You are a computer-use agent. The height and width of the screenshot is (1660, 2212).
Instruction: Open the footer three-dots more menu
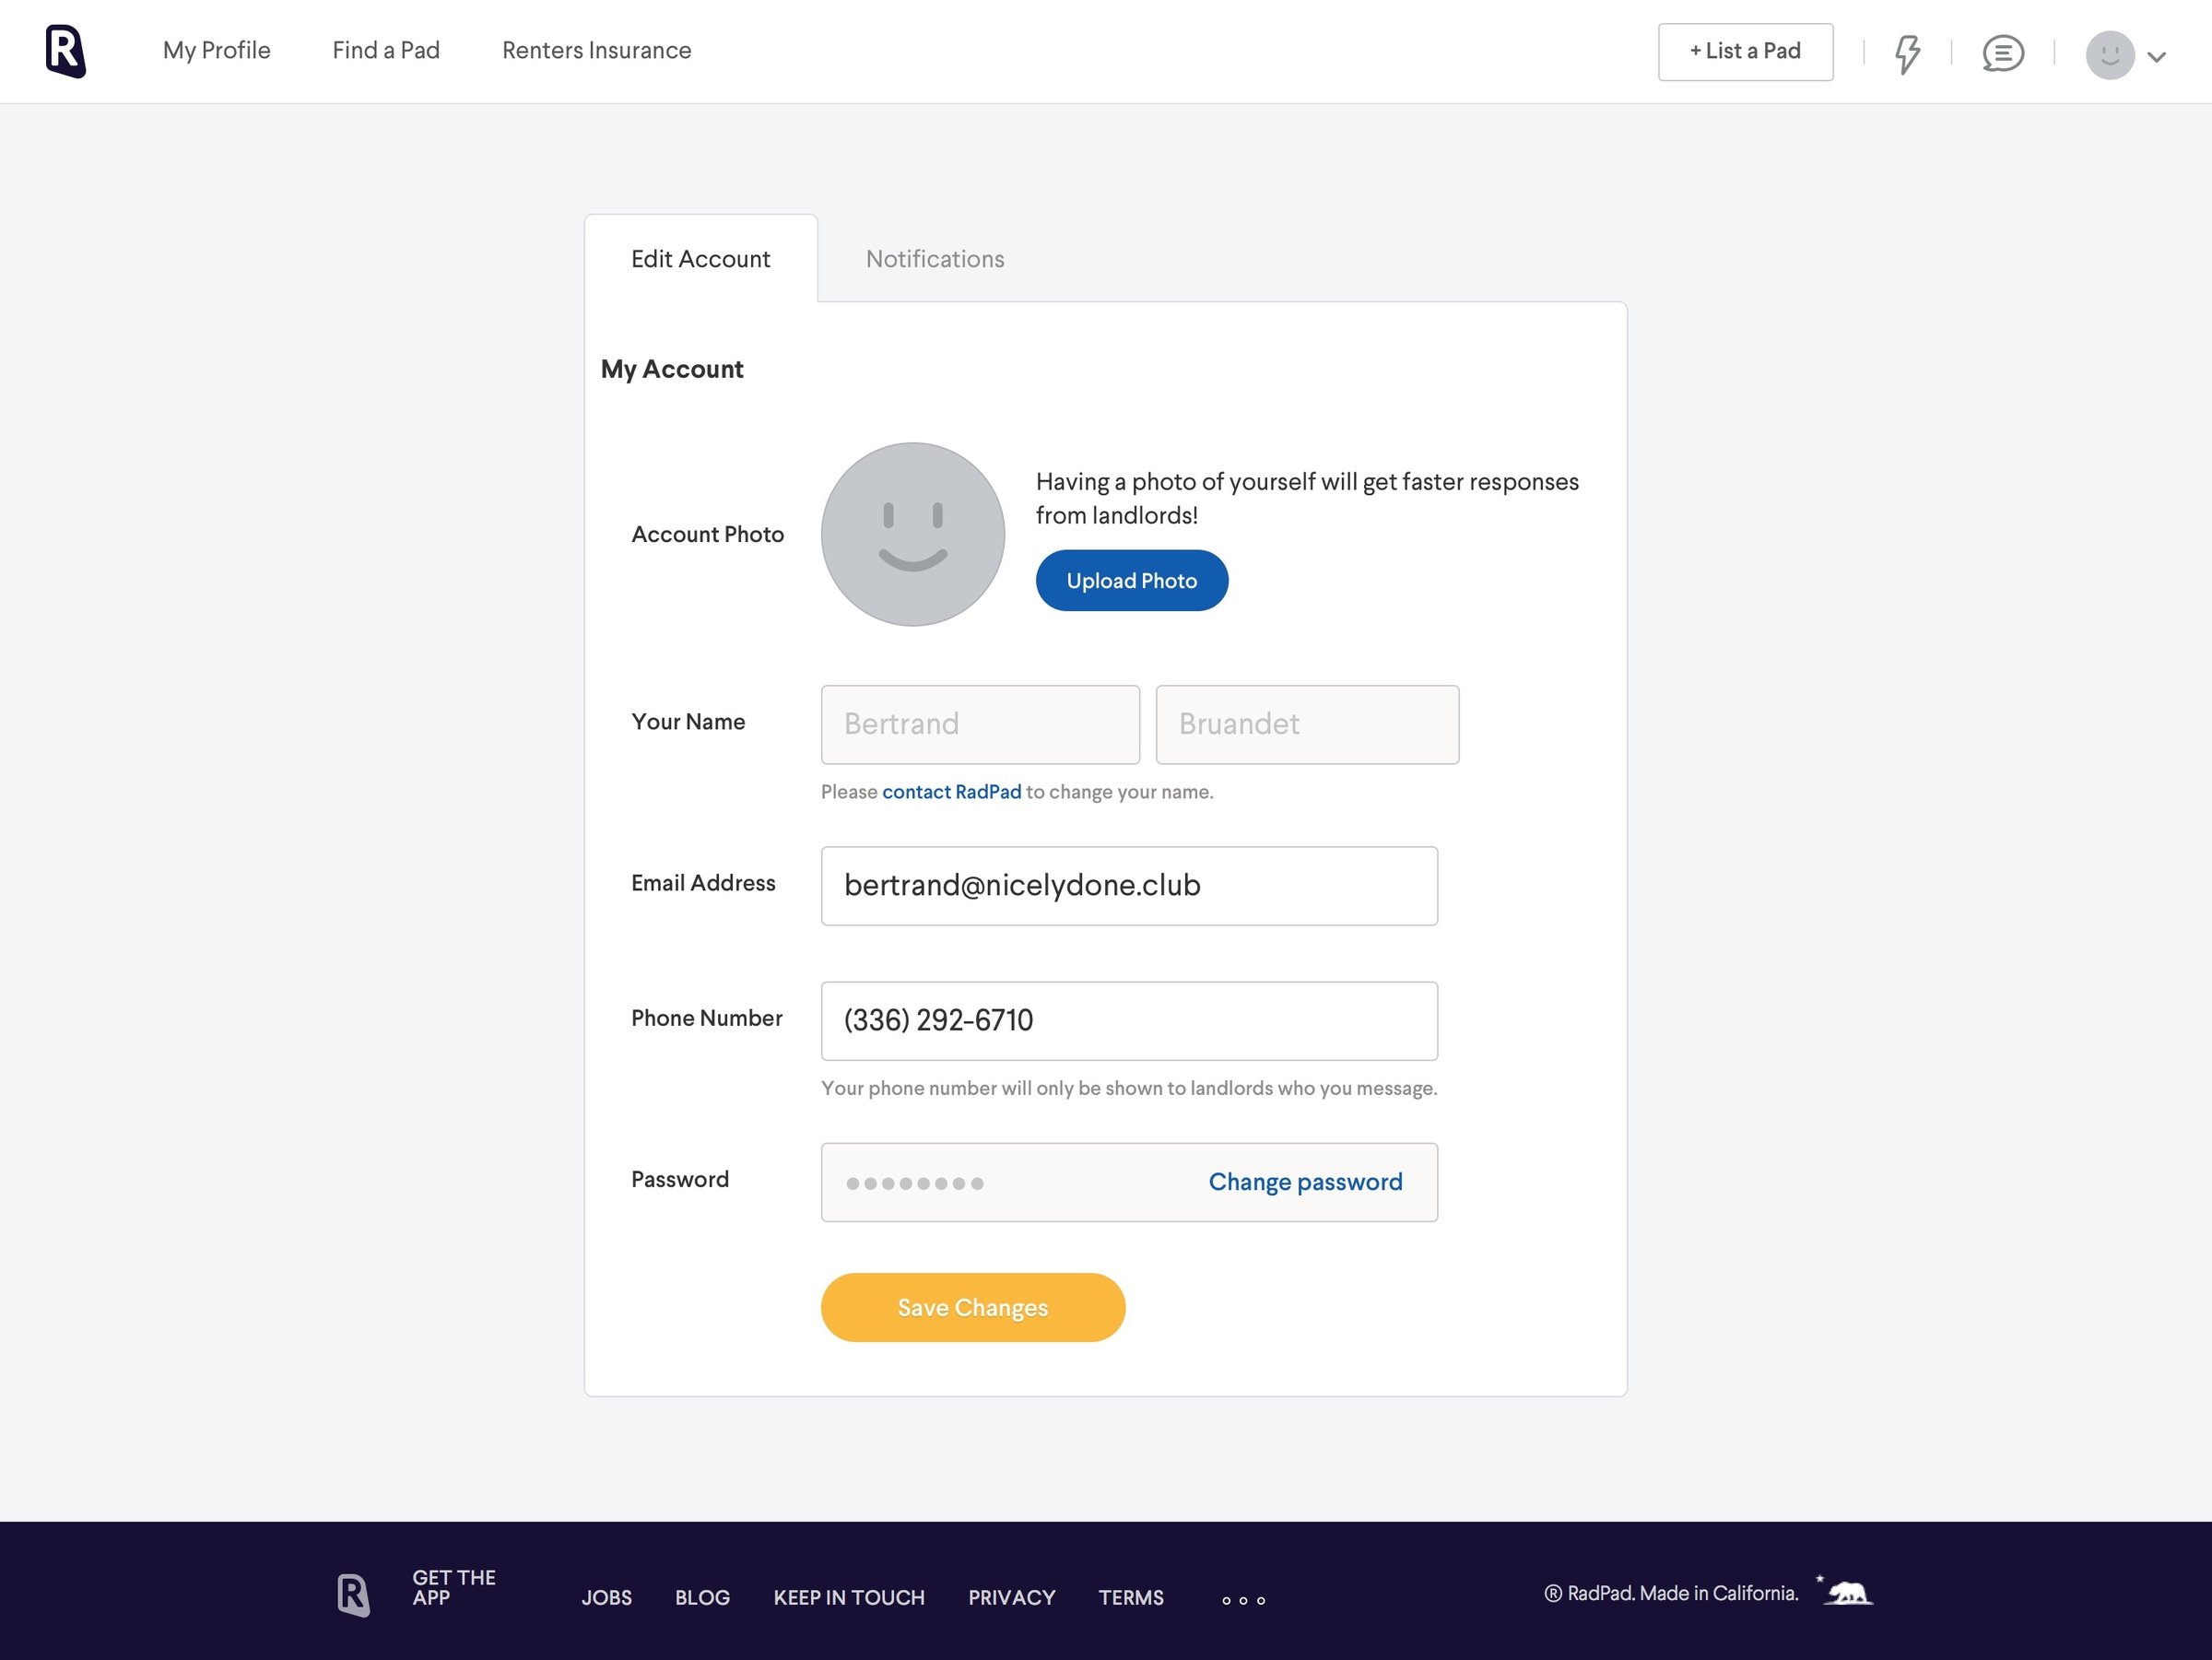1243,1600
